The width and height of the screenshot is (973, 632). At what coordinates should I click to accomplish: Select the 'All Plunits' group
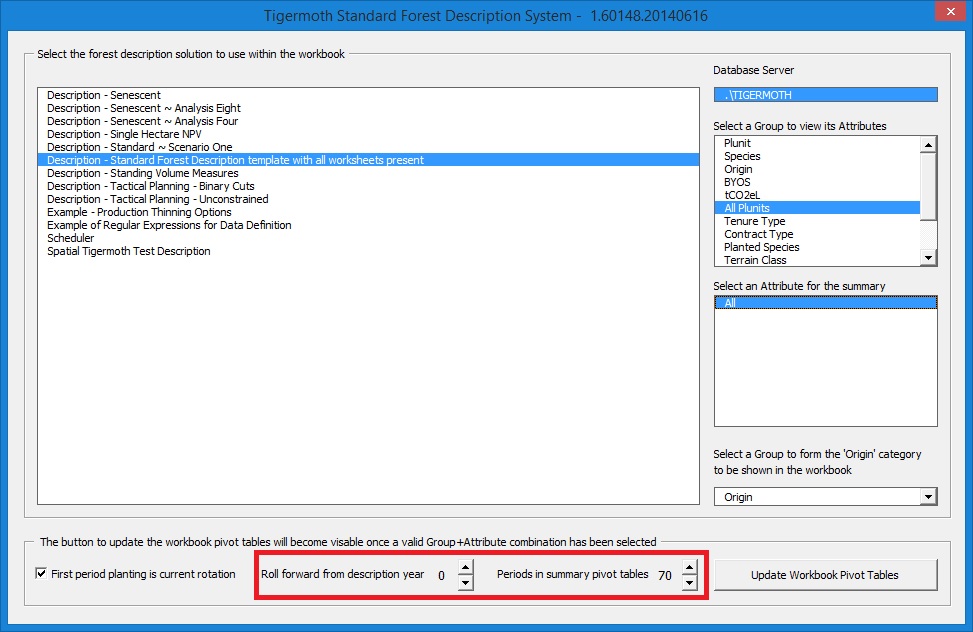point(817,208)
